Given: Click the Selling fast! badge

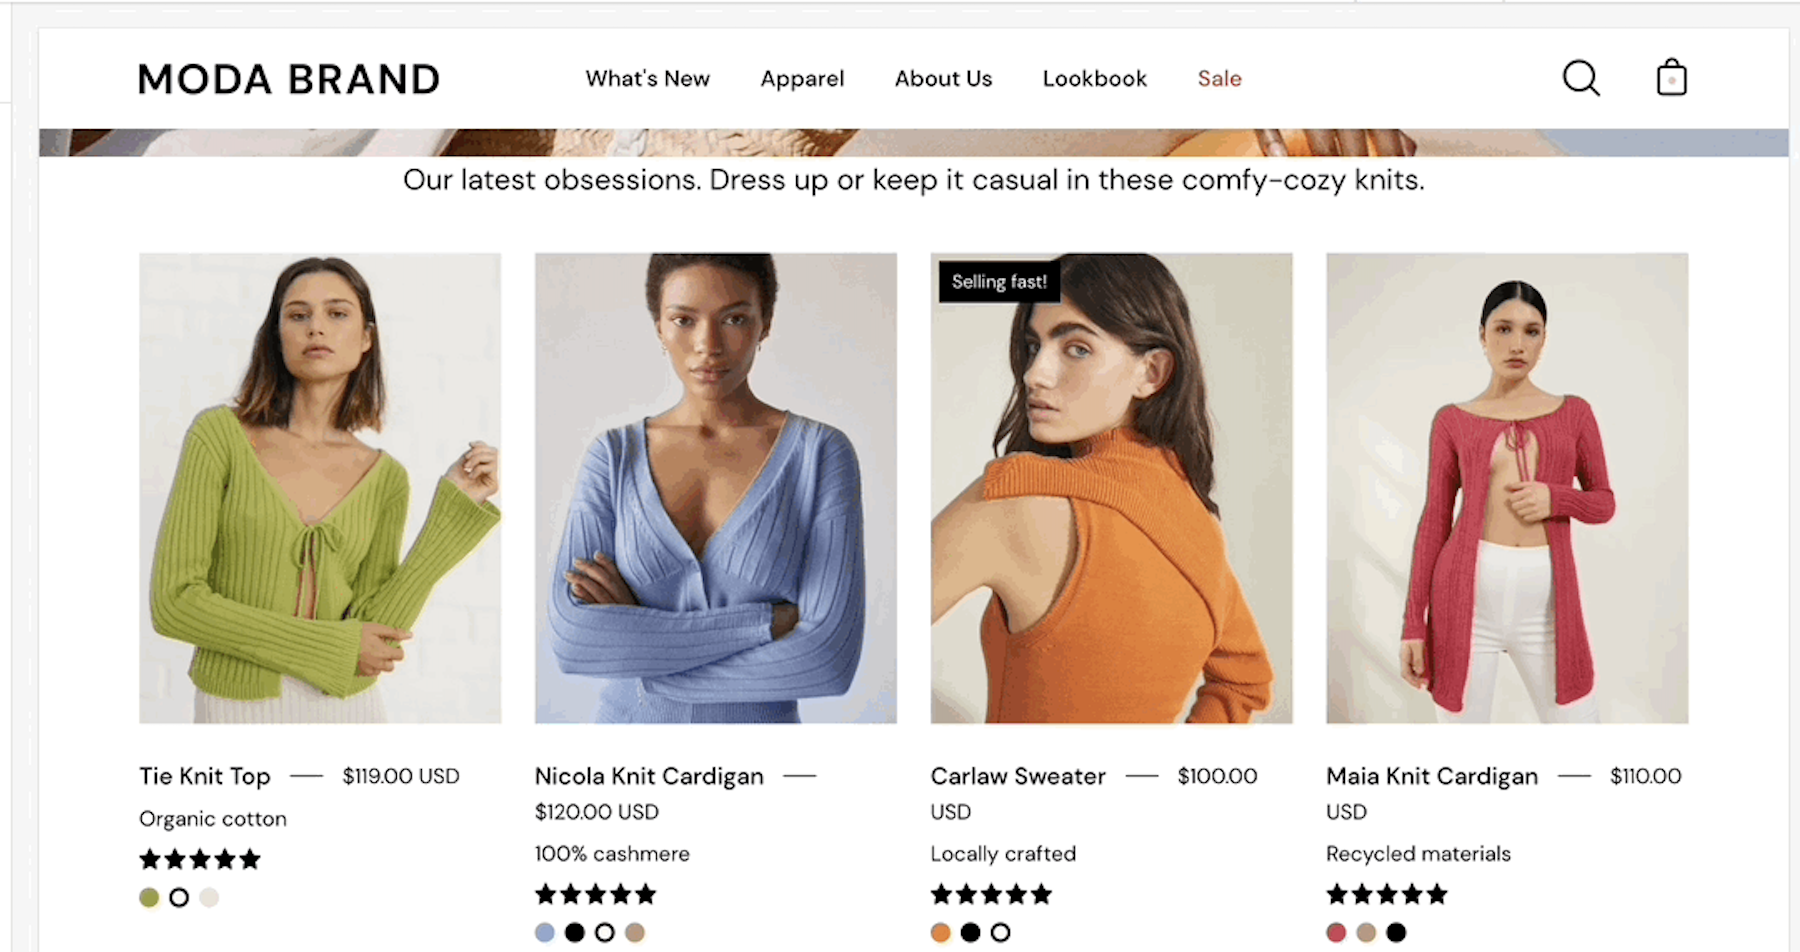Looking at the screenshot, I should 999,282.
